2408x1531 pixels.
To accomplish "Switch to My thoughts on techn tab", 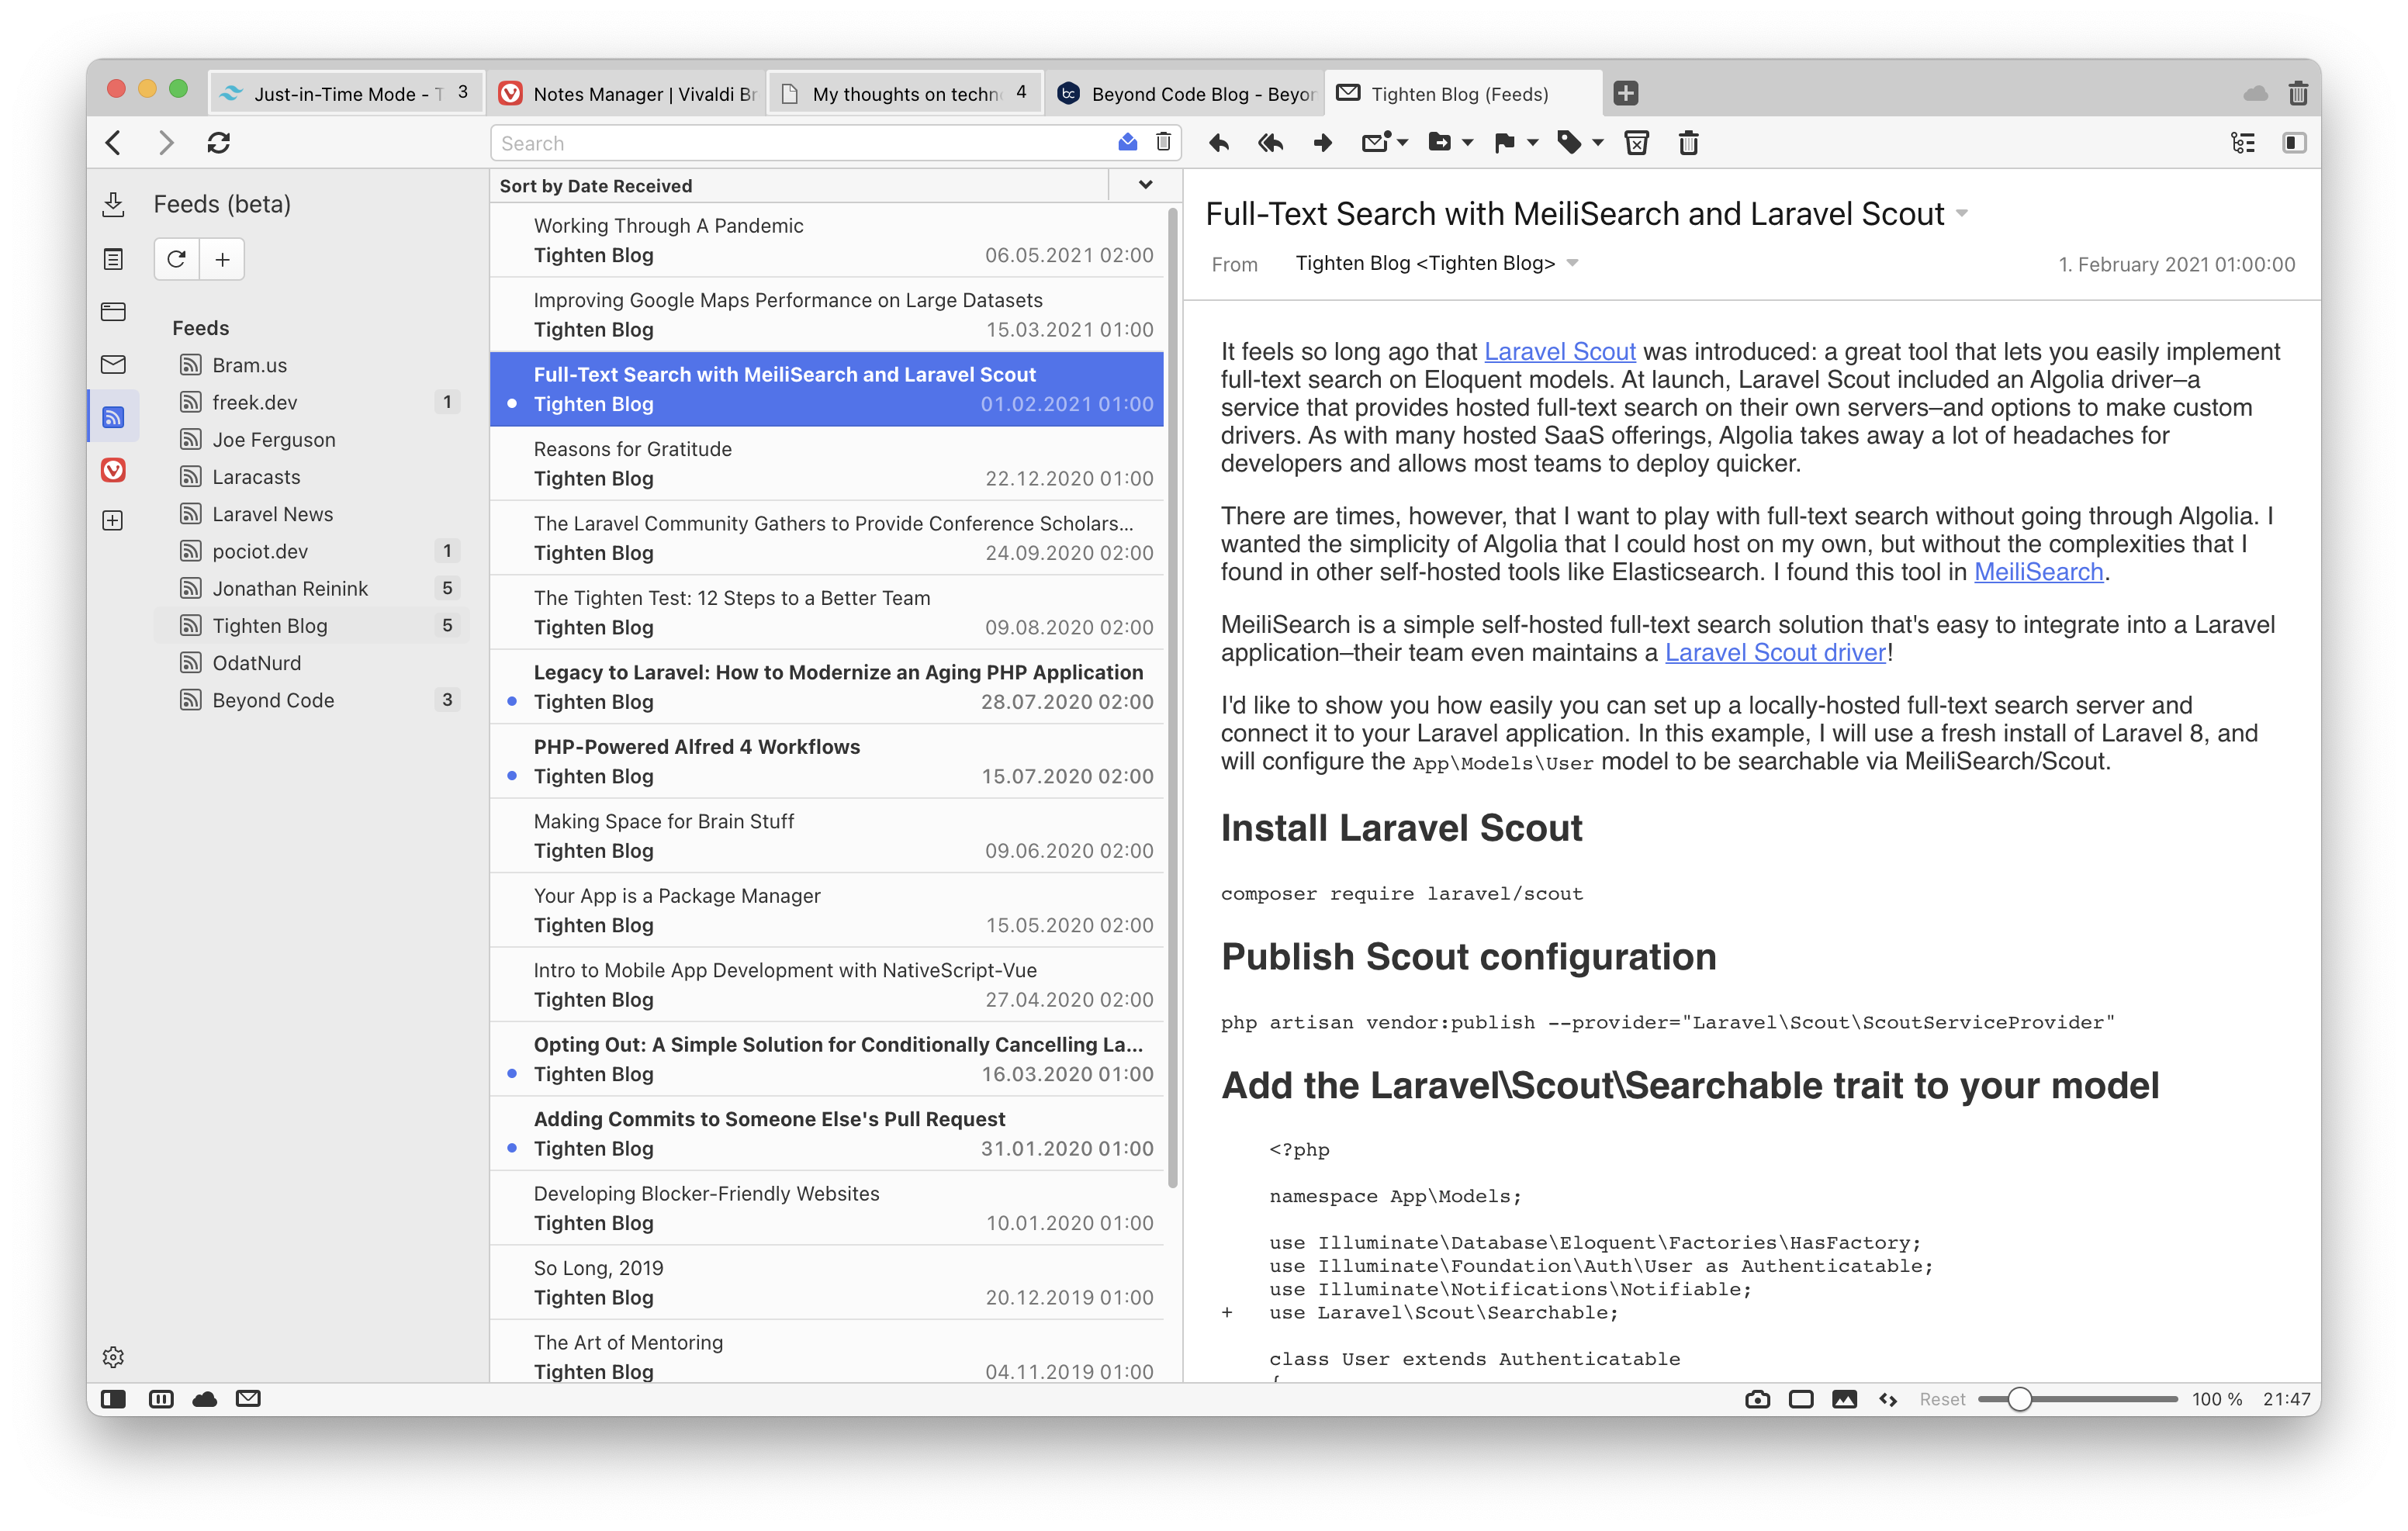I will click(906, 93).
